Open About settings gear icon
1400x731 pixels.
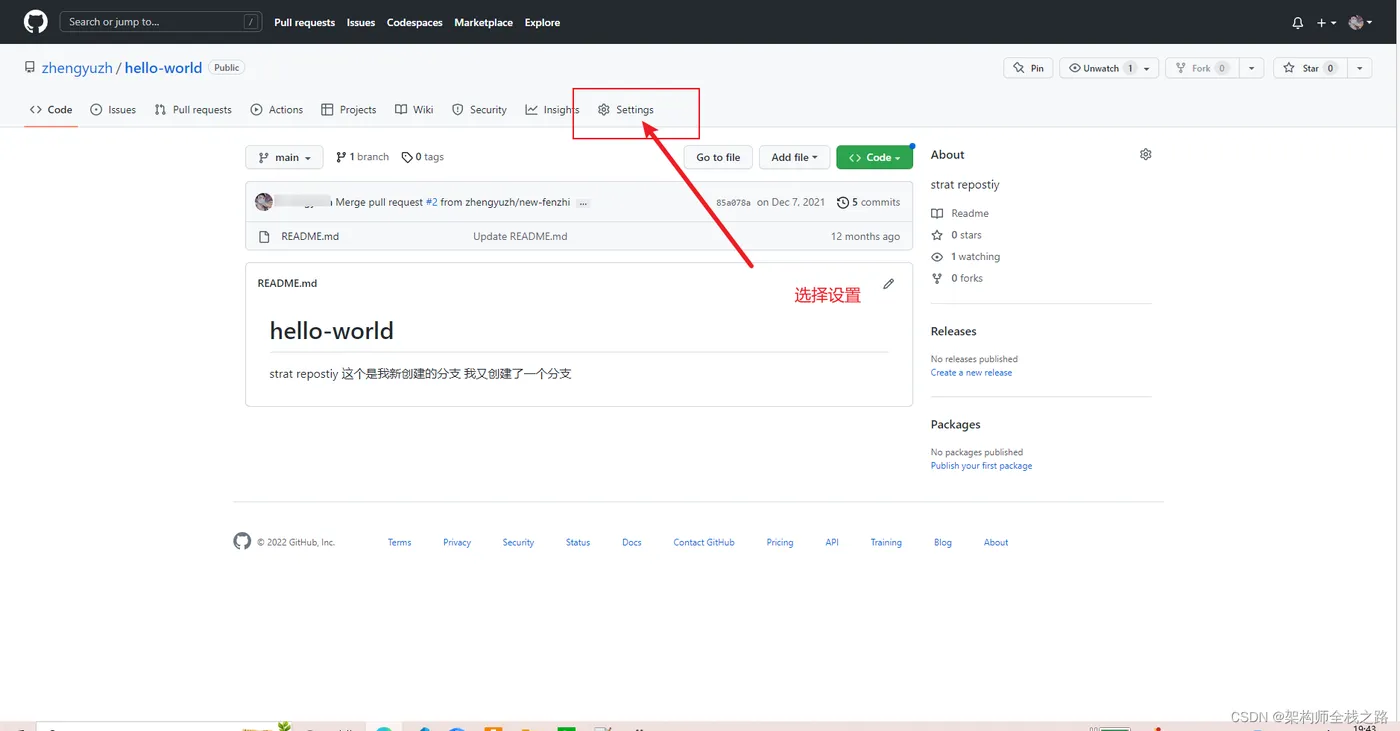point(1145,155)
